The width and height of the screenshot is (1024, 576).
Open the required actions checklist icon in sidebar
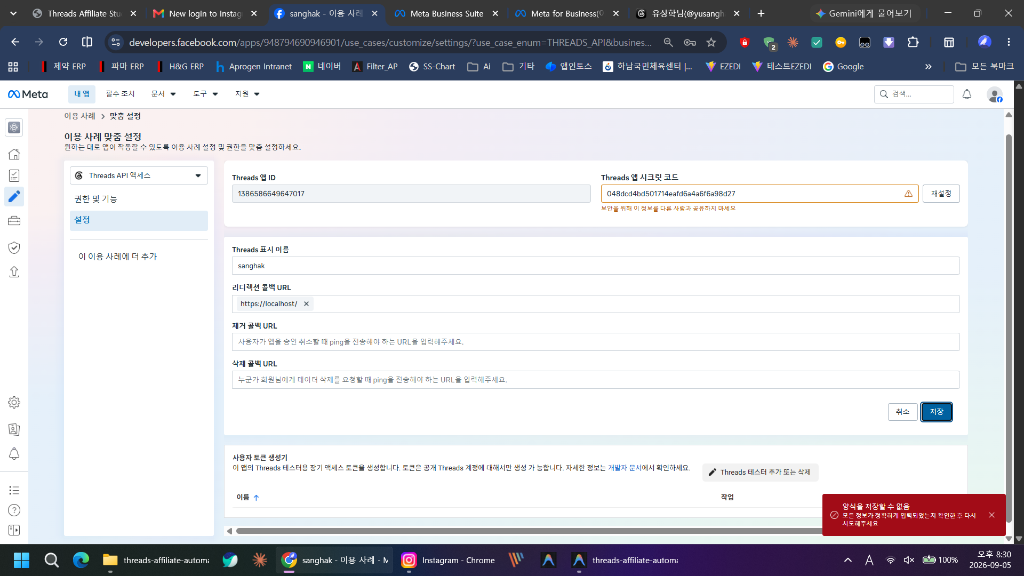pos(14,175)
